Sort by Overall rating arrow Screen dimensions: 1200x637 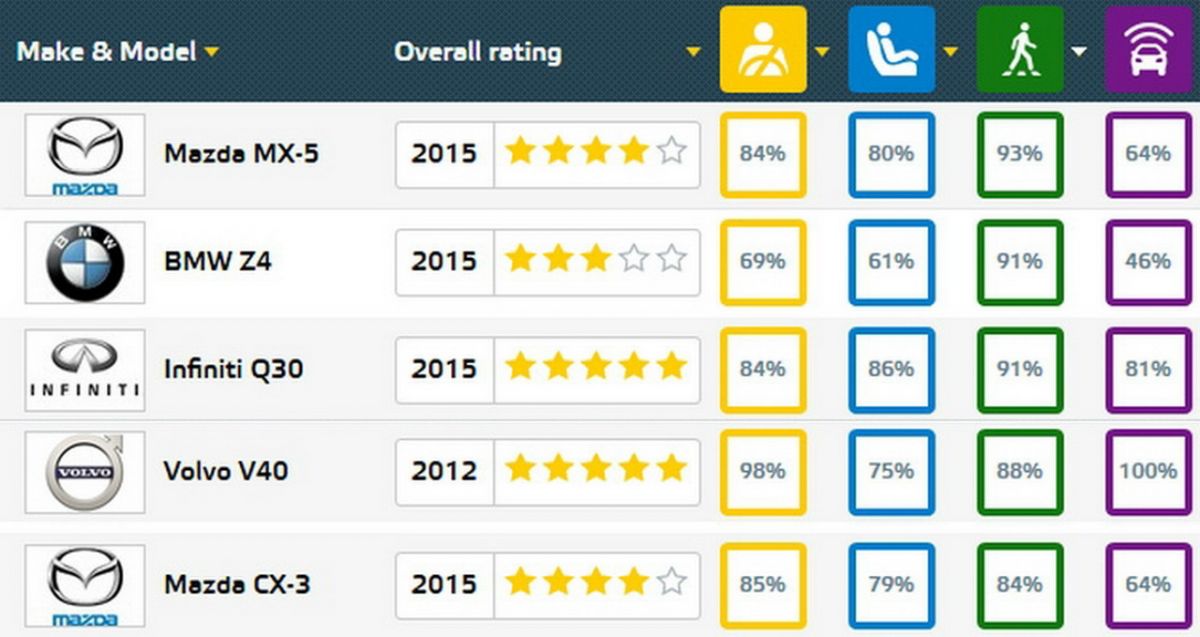pyautogui.click(x=693, y=52)
